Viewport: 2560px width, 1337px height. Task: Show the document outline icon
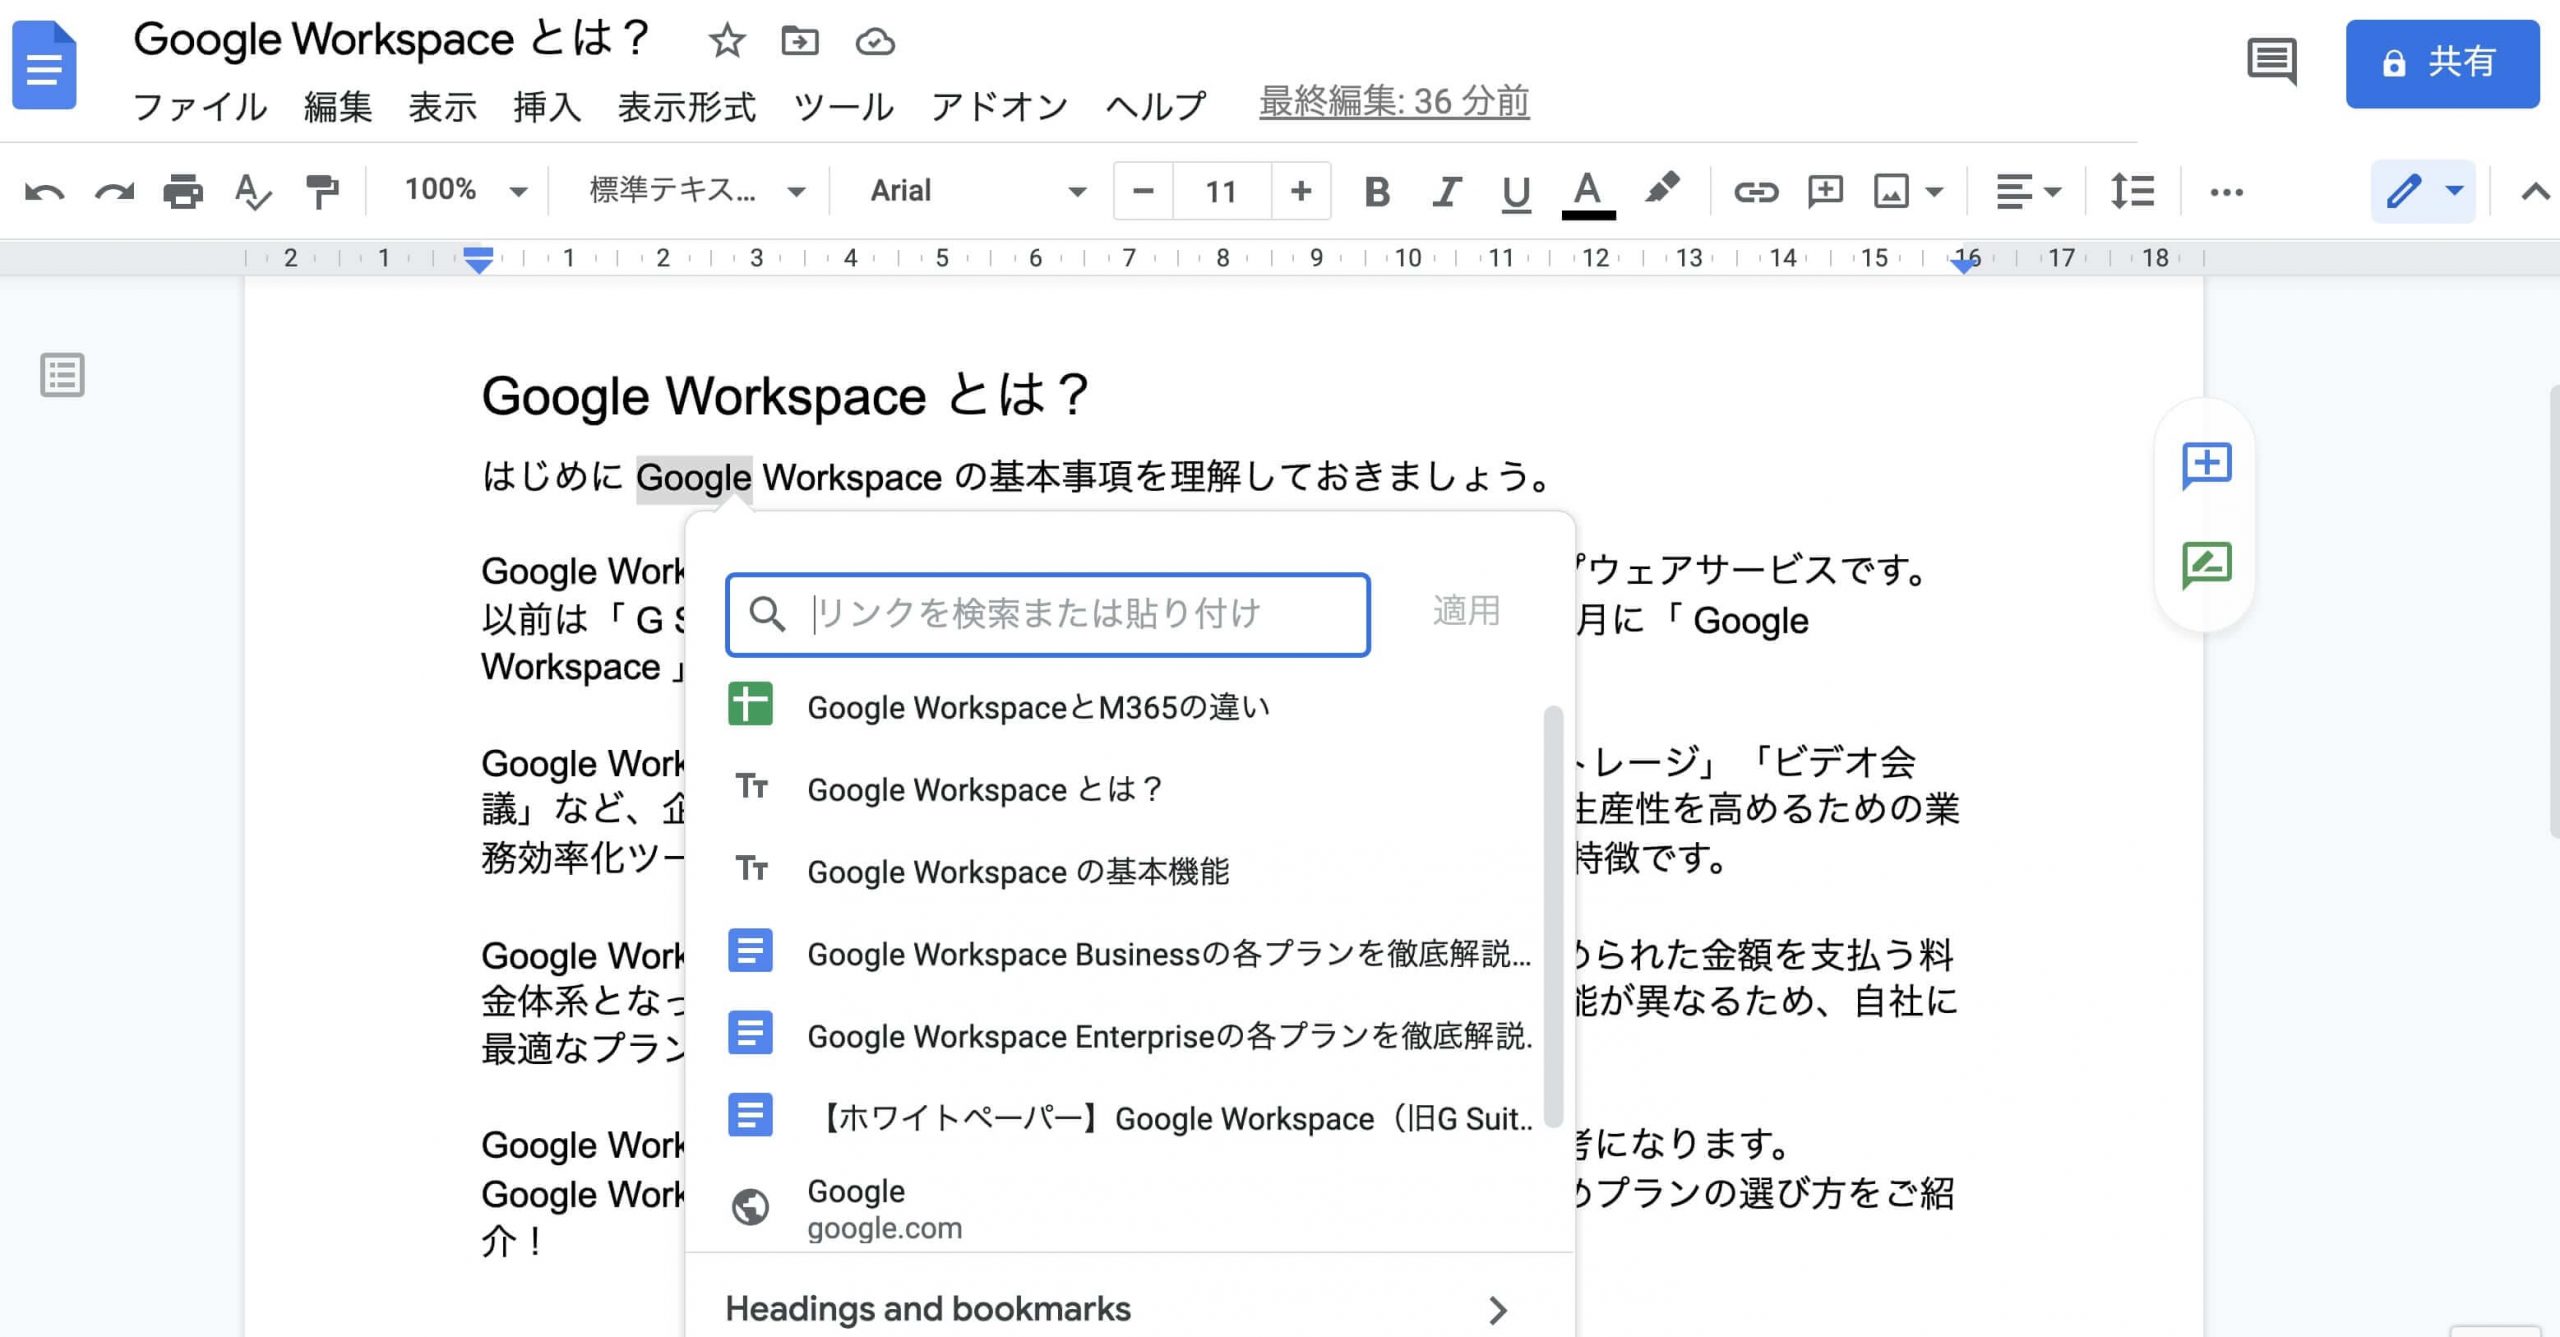62,375
